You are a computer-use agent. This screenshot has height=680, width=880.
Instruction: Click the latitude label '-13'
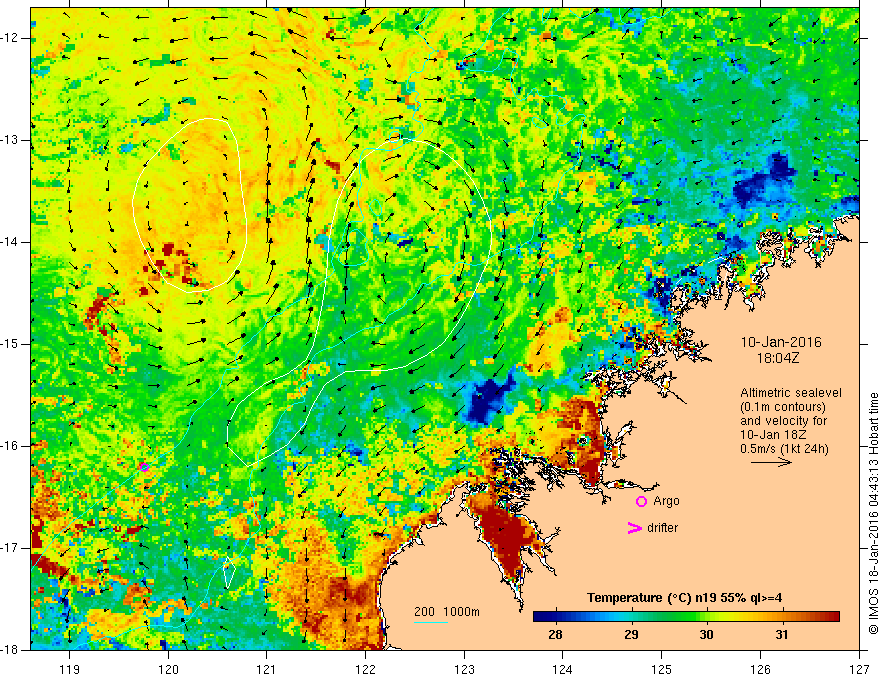[11, 140]
